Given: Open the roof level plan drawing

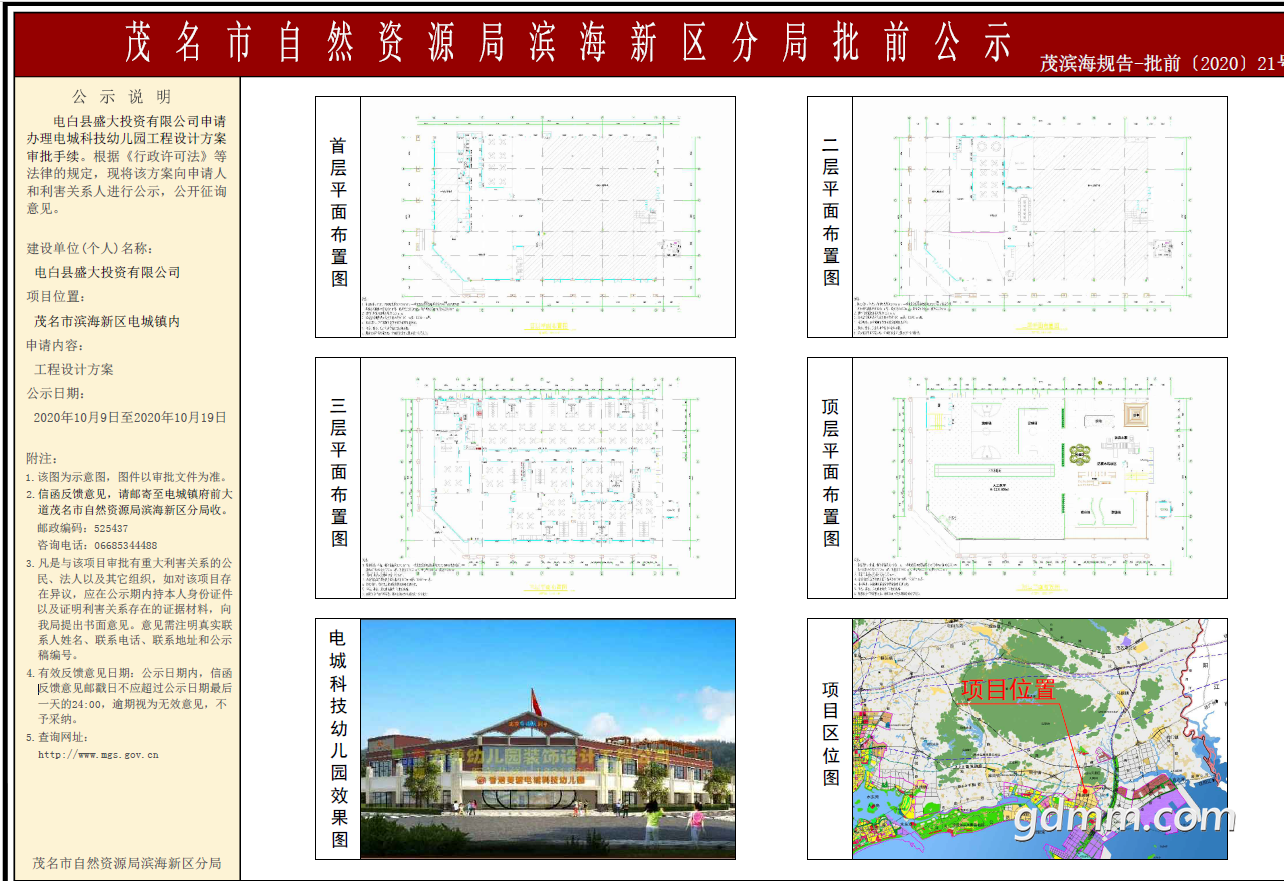Looking at the screenshot, I should coord(1039,477).
